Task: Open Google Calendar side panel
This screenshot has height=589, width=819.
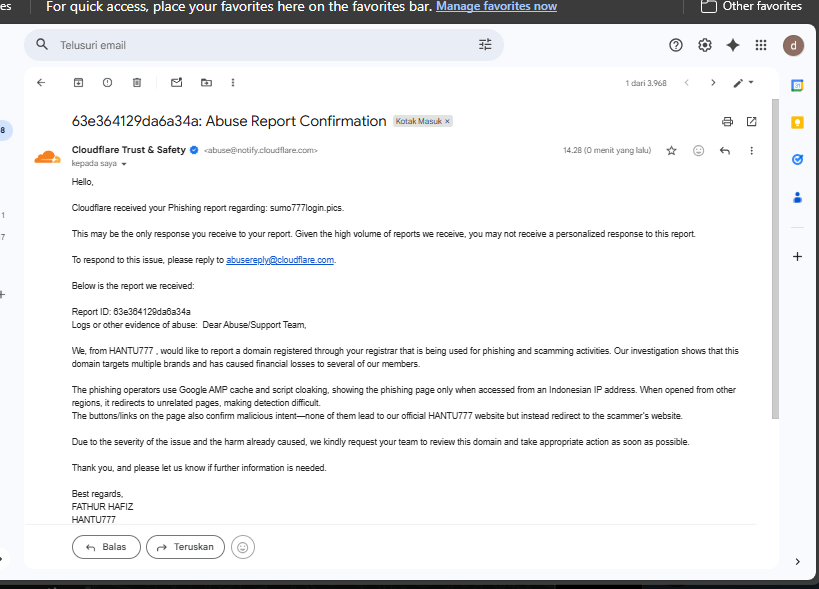Action: [797, 85]
